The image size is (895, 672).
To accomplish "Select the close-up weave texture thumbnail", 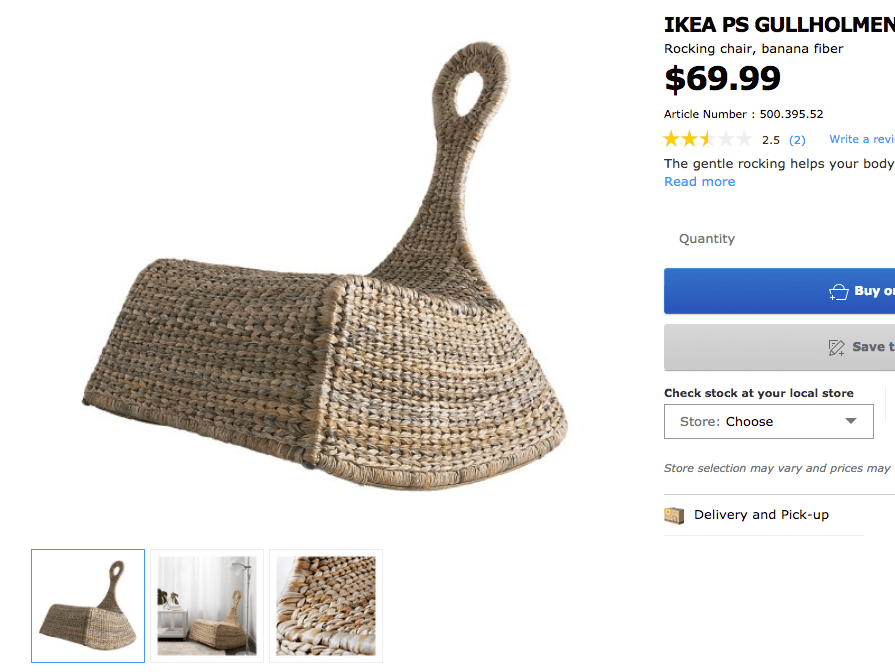I will point(326,606).
